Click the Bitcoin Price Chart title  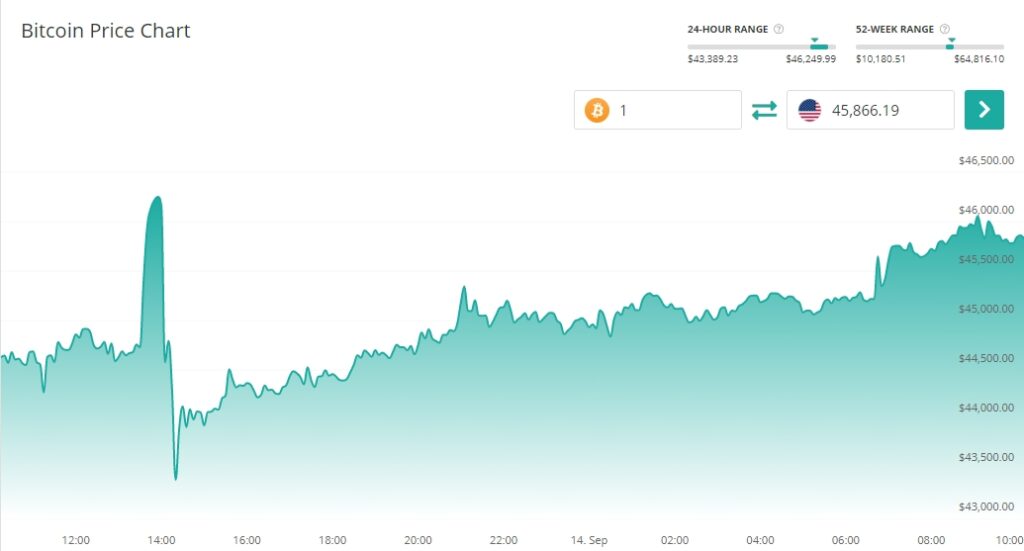click(105, 31)
